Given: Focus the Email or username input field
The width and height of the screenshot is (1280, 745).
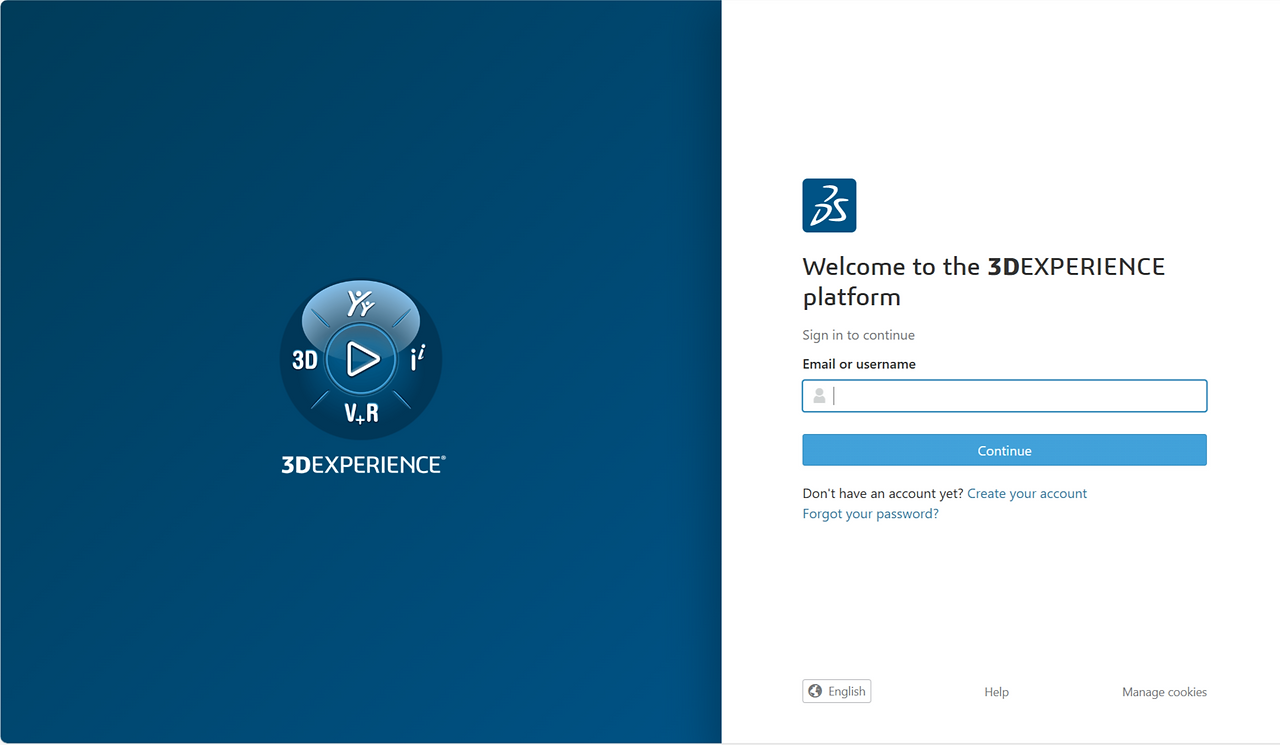Looking at the screenshot, I should coord(1004,396).
